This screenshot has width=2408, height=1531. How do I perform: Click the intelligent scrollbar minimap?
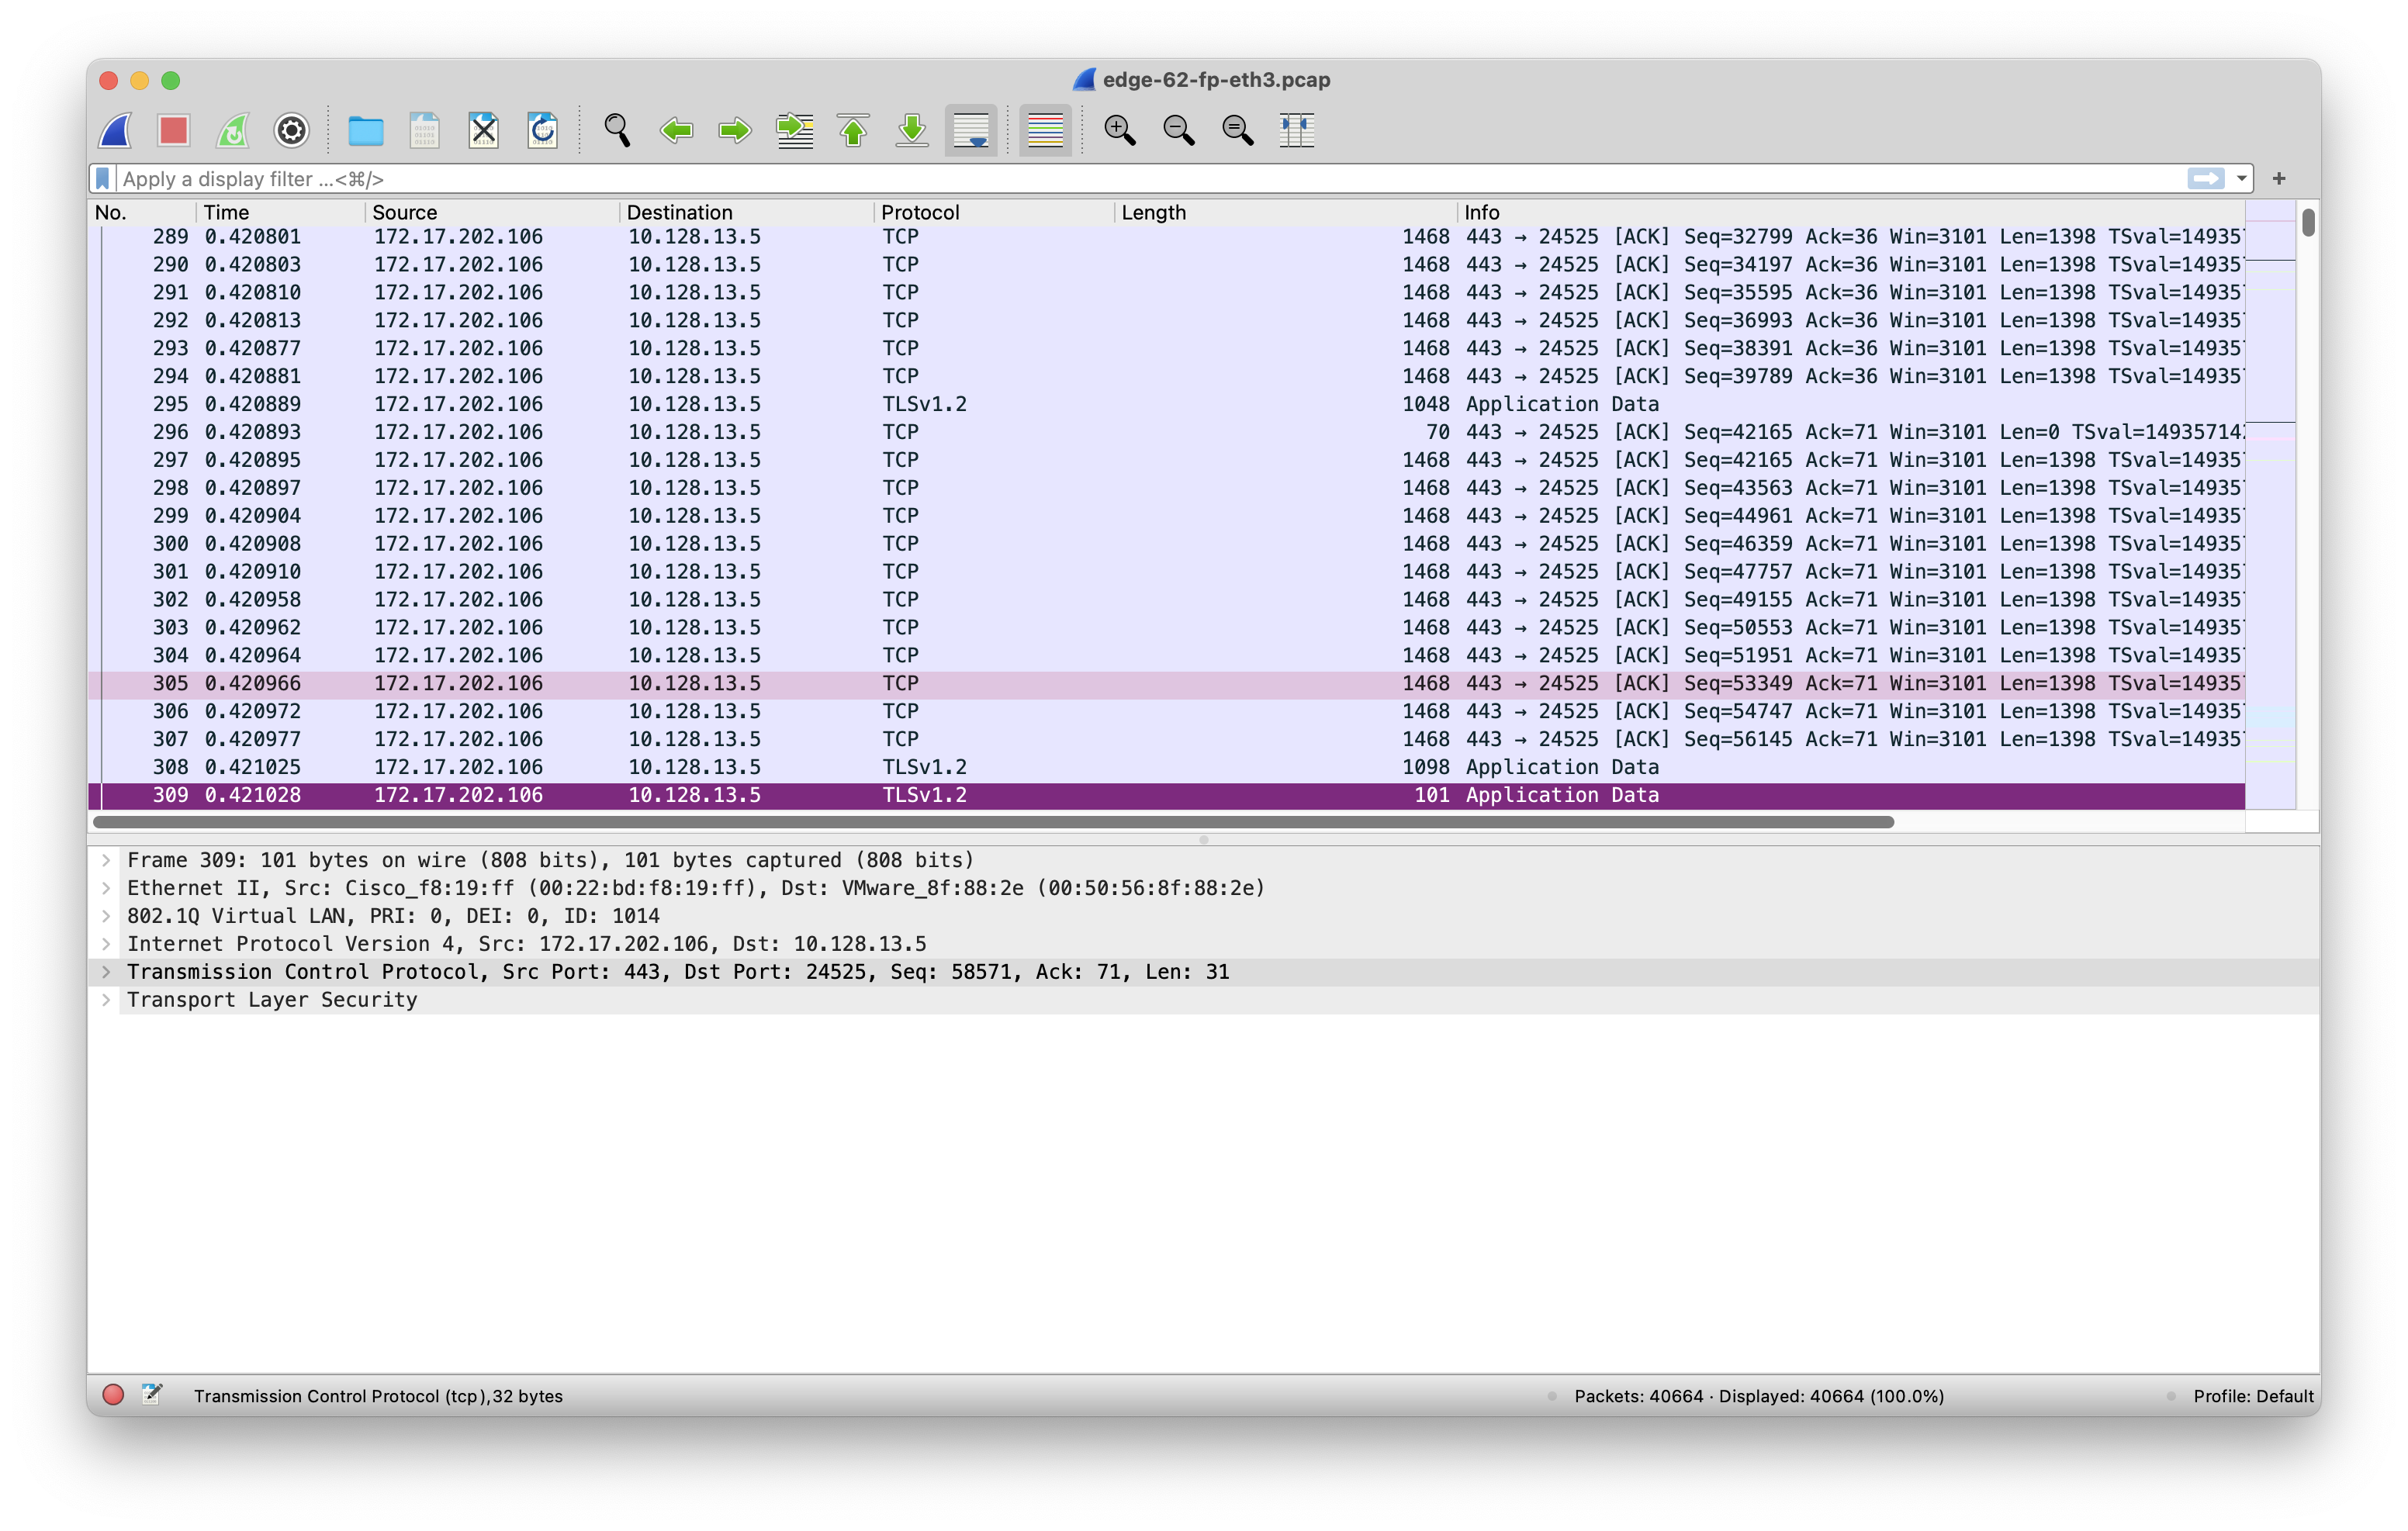(x=2270, y=504)
